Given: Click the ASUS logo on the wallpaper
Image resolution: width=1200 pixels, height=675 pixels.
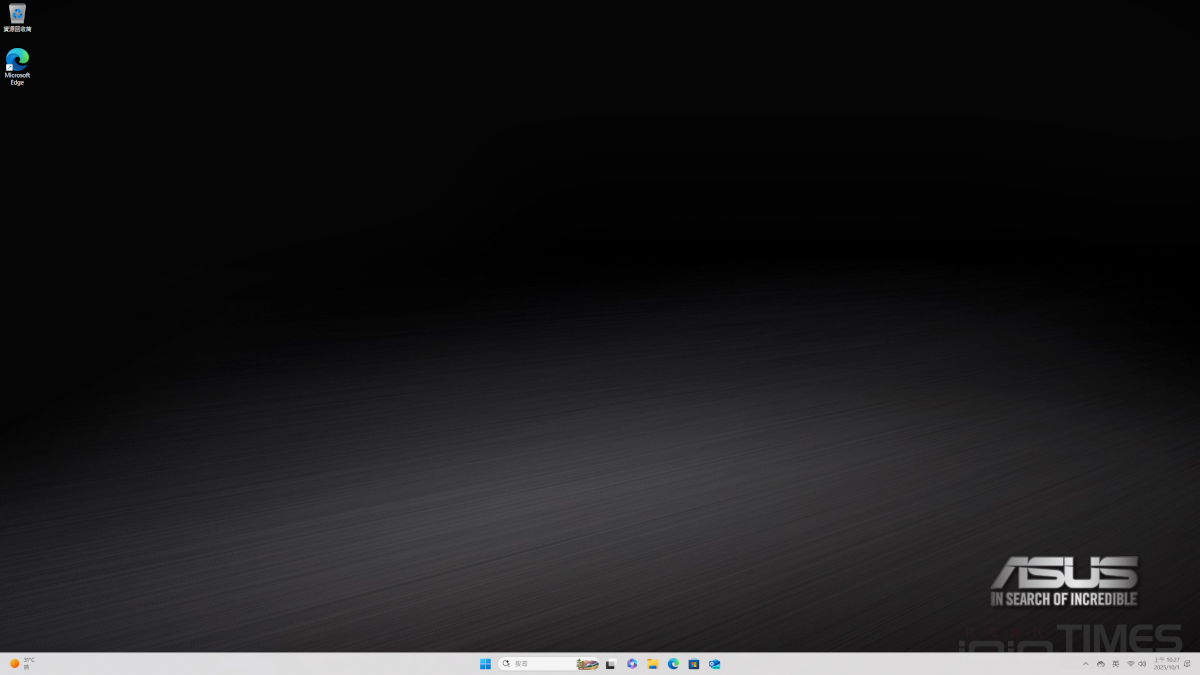Looking at the screenshot, I should [1064, 573].
